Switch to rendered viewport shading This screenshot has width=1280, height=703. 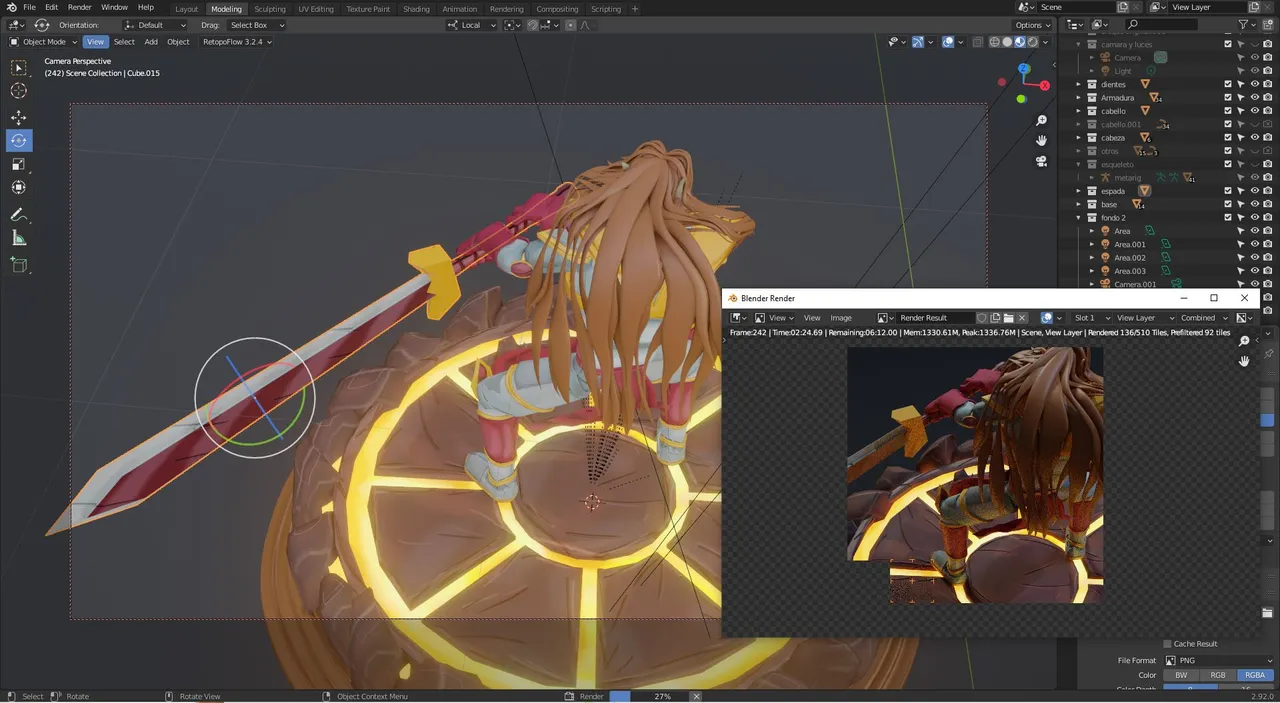1031,42
